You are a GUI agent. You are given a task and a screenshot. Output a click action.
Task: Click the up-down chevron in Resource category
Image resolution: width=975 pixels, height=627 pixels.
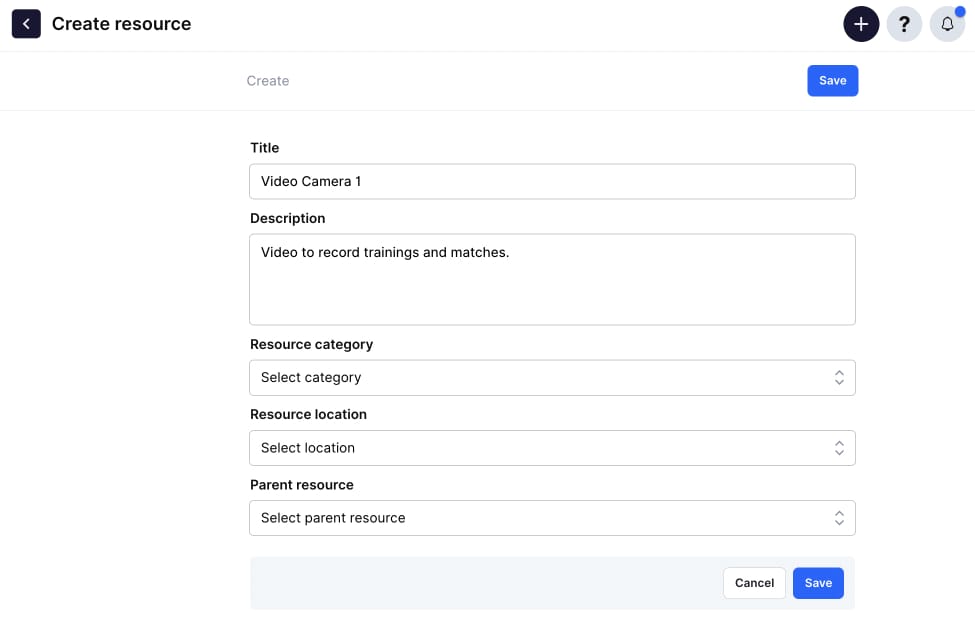pyautogui.click(x=839, y=378)
